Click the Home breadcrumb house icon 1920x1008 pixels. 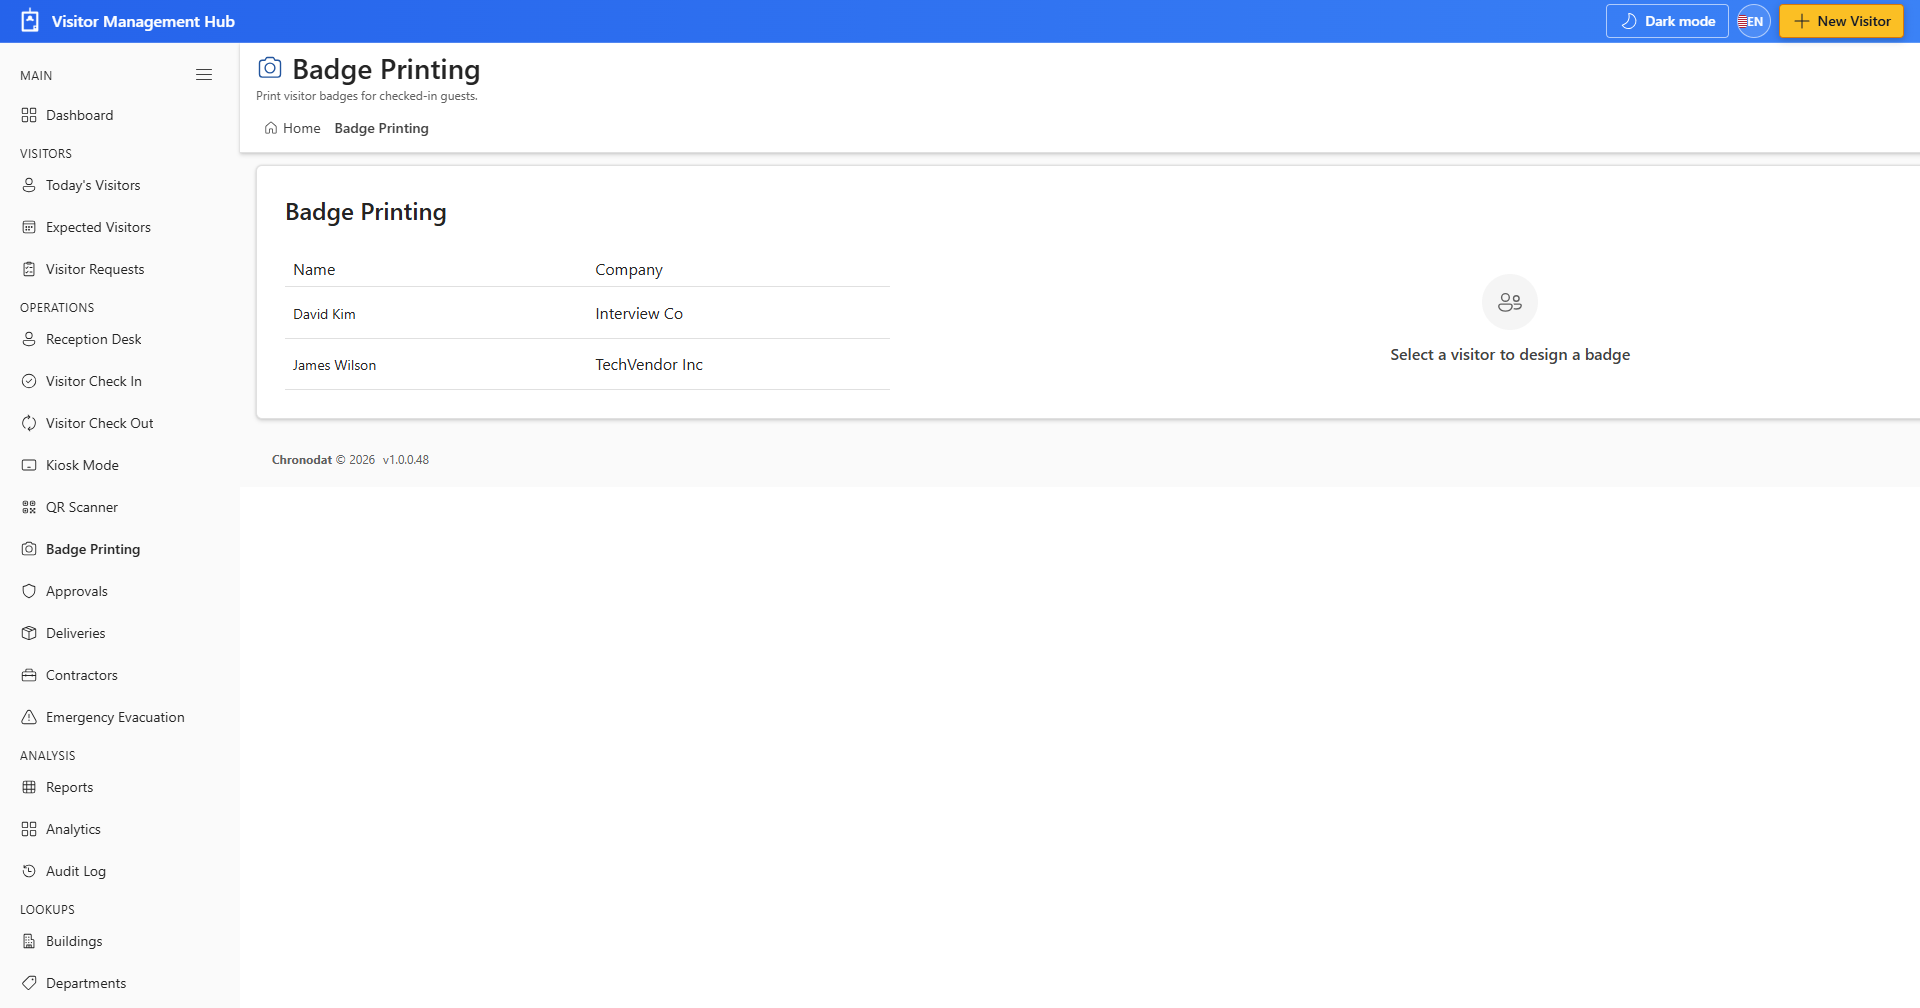tap(271, 128)
